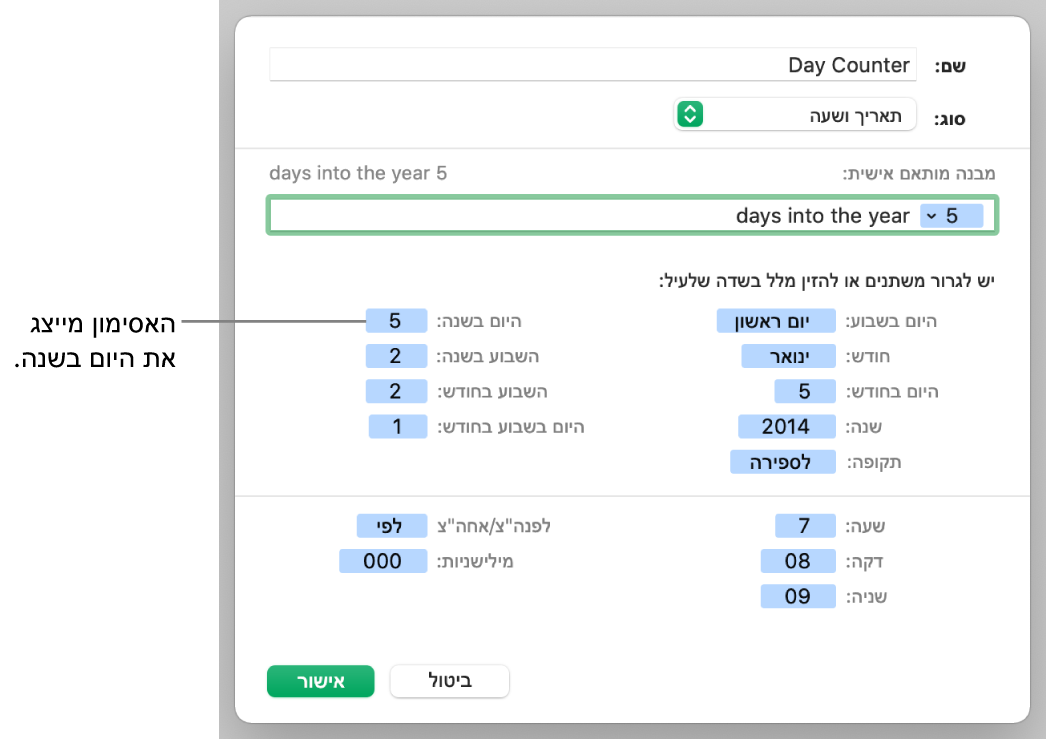The height and width of the screenshot is (740, 1047).
Task: Select the day-of-month token היום בחודש
Action: [x=805, y=391]
